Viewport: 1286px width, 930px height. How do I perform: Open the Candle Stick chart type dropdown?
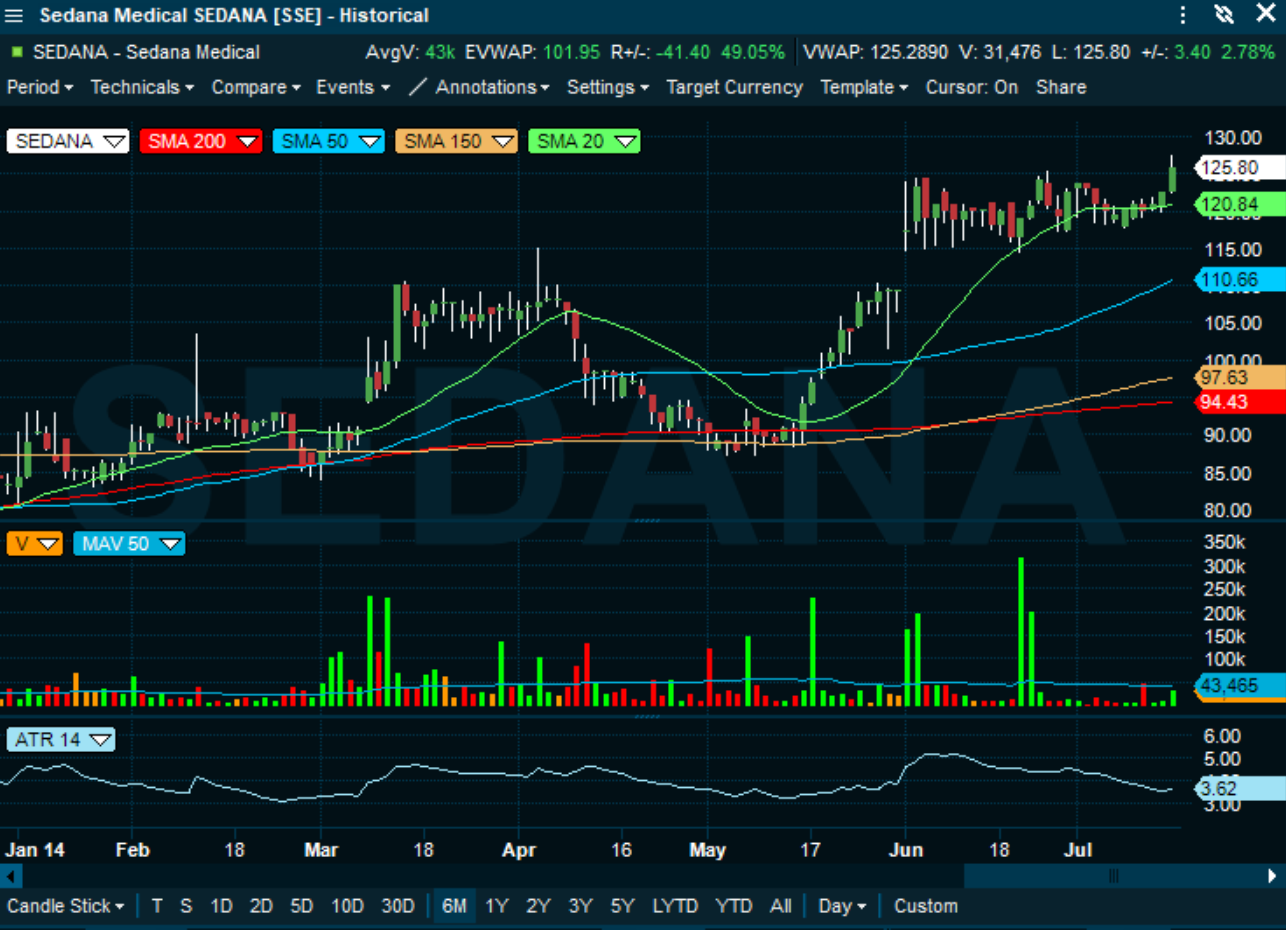coord(66,906)
